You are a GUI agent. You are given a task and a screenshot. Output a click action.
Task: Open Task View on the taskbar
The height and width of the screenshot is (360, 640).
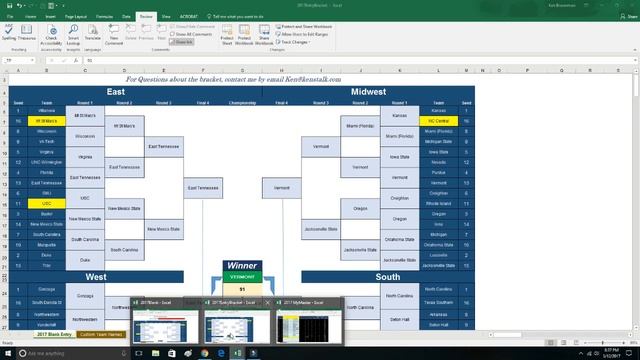(139, 353)
